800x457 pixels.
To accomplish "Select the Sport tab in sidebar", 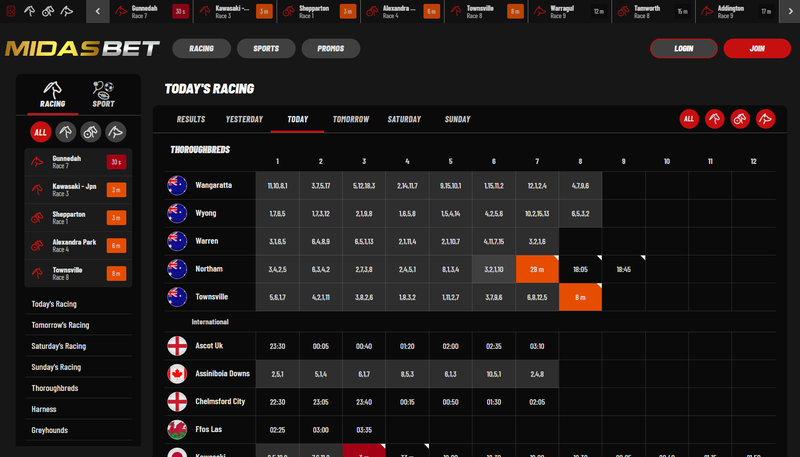I will 104,94.
